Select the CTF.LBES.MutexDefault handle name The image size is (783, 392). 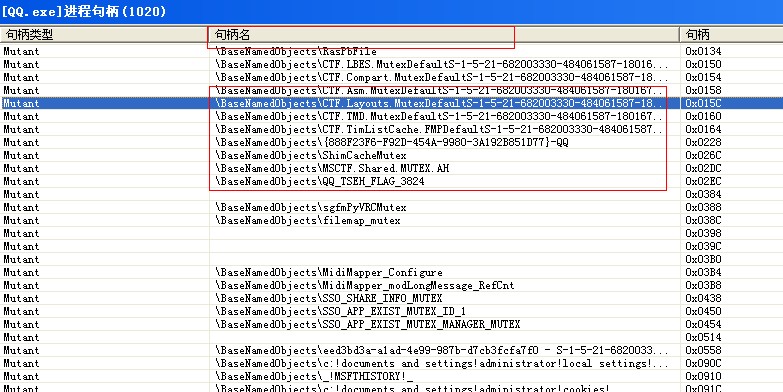(x=441, y=64)
